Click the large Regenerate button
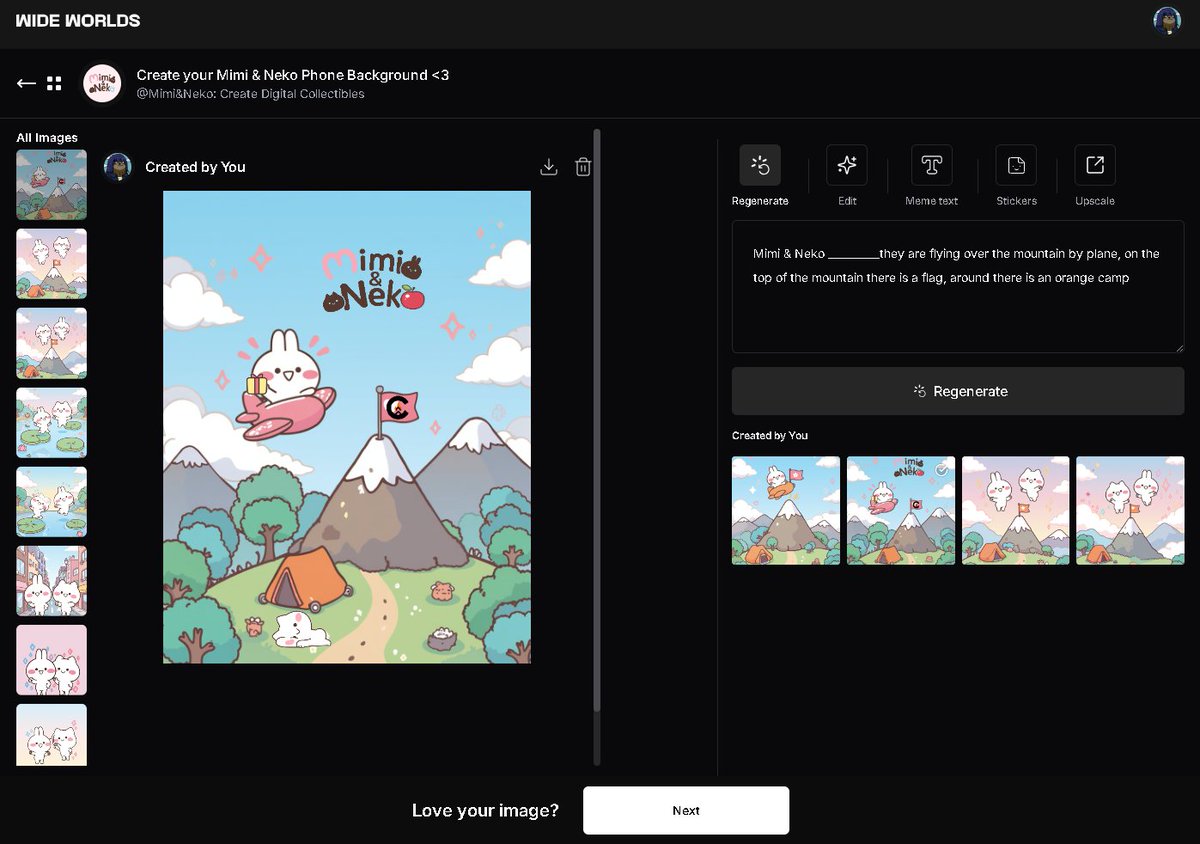Viewport: 1200px width, 844px height. [x=958, y=391]
